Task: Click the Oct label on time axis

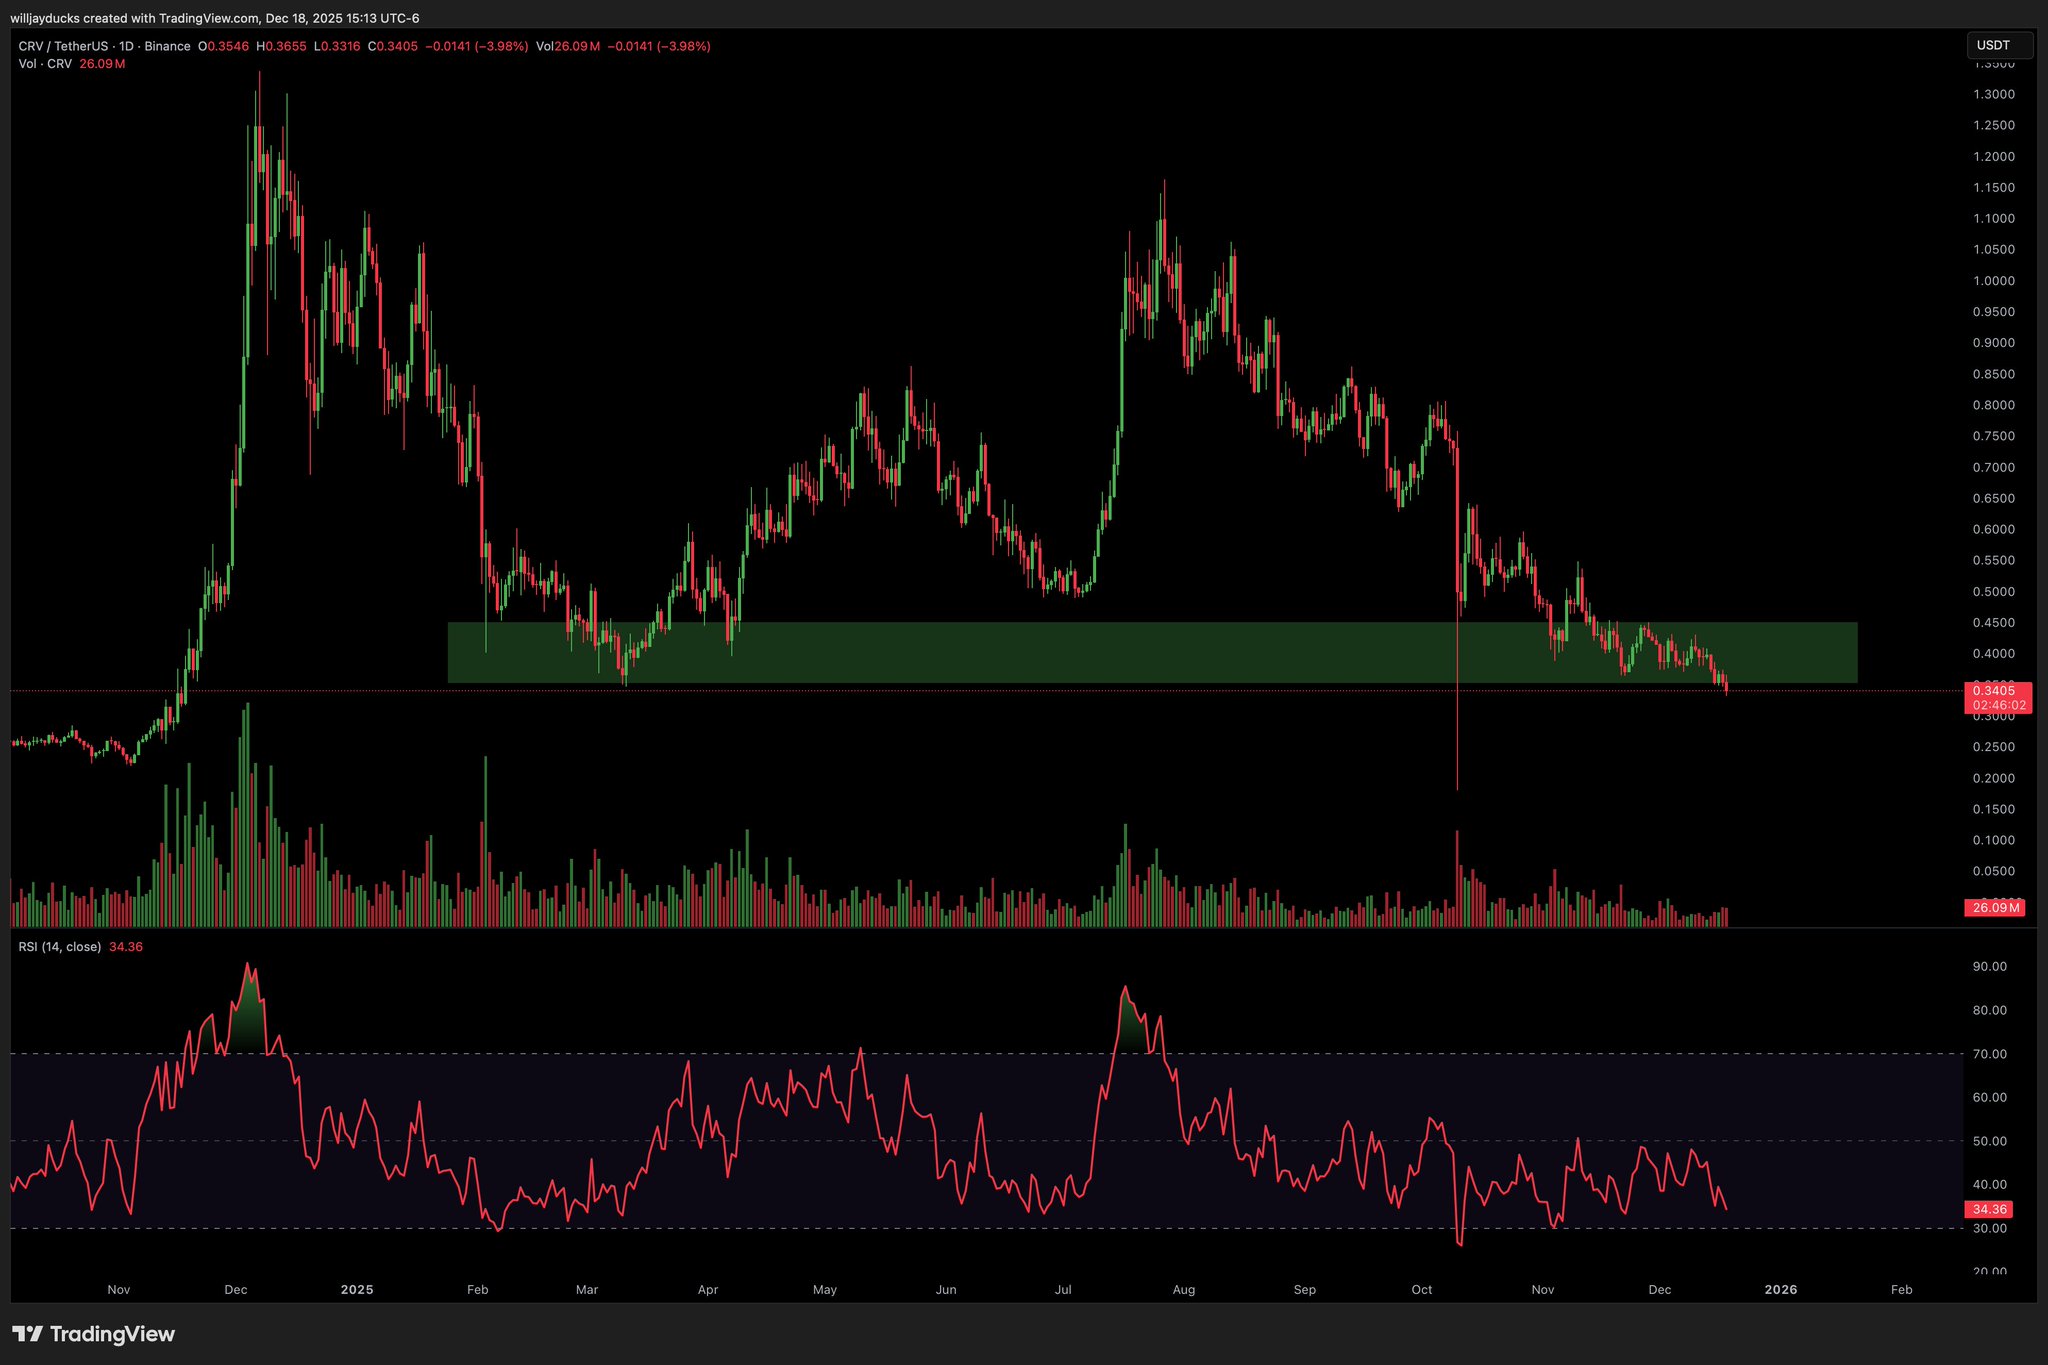Action: pos(1421,1289)
